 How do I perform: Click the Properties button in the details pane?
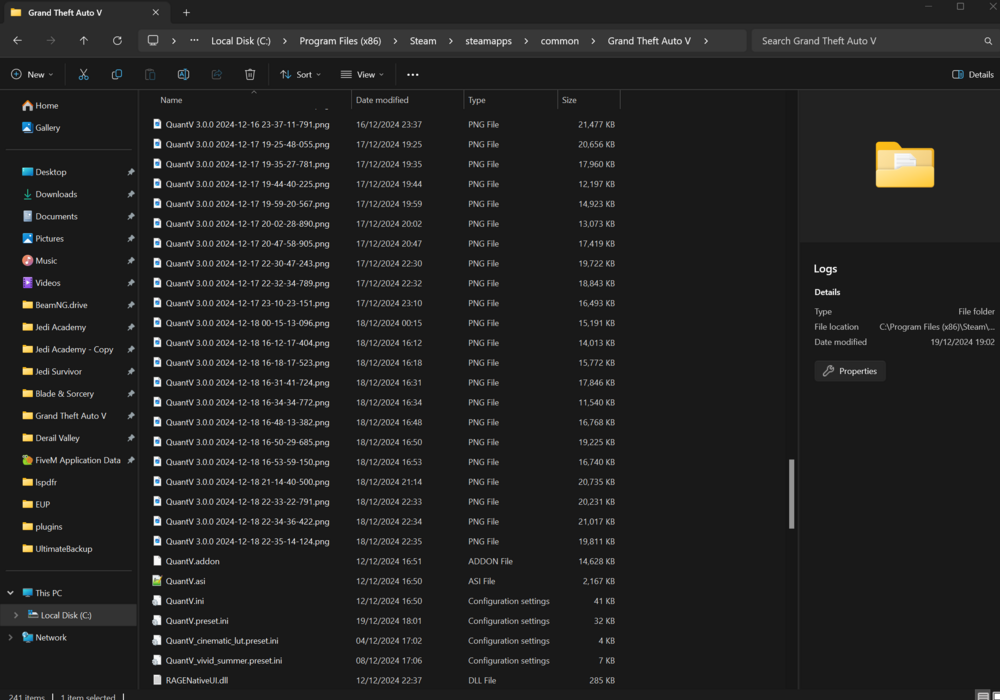tap(849, 371)
